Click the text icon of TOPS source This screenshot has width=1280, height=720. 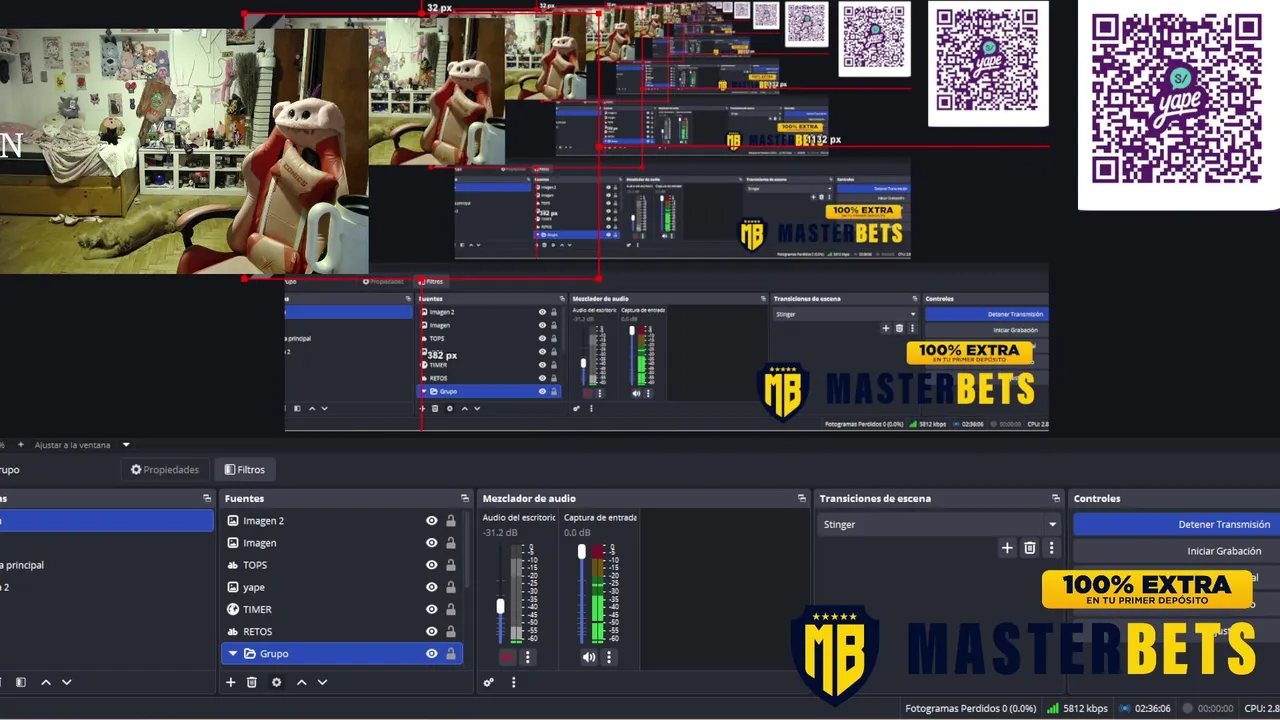233,565
